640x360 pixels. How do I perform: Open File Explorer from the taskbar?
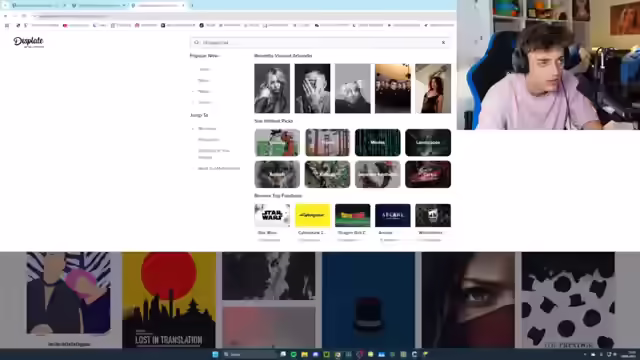click(304, 354)
